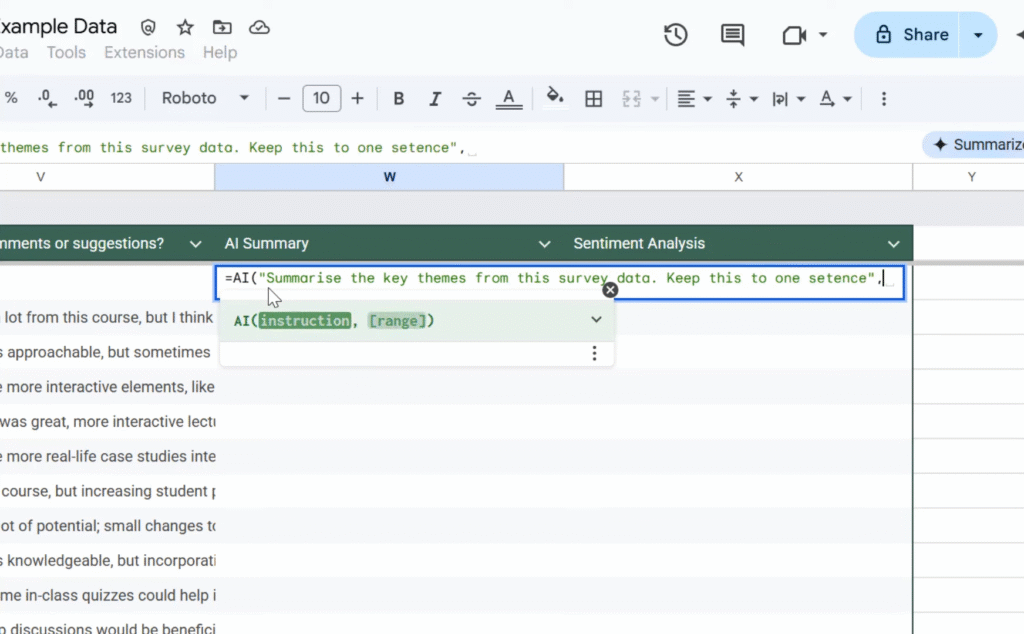Select the cell 'course, but increasing student'
Viewport: 1024px width, 634px height.
pyautogui.click(x=107, y=490)
